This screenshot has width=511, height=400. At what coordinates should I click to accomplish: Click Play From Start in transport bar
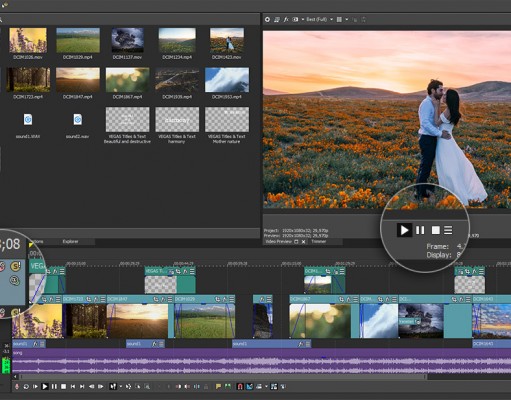coord(35,386)
